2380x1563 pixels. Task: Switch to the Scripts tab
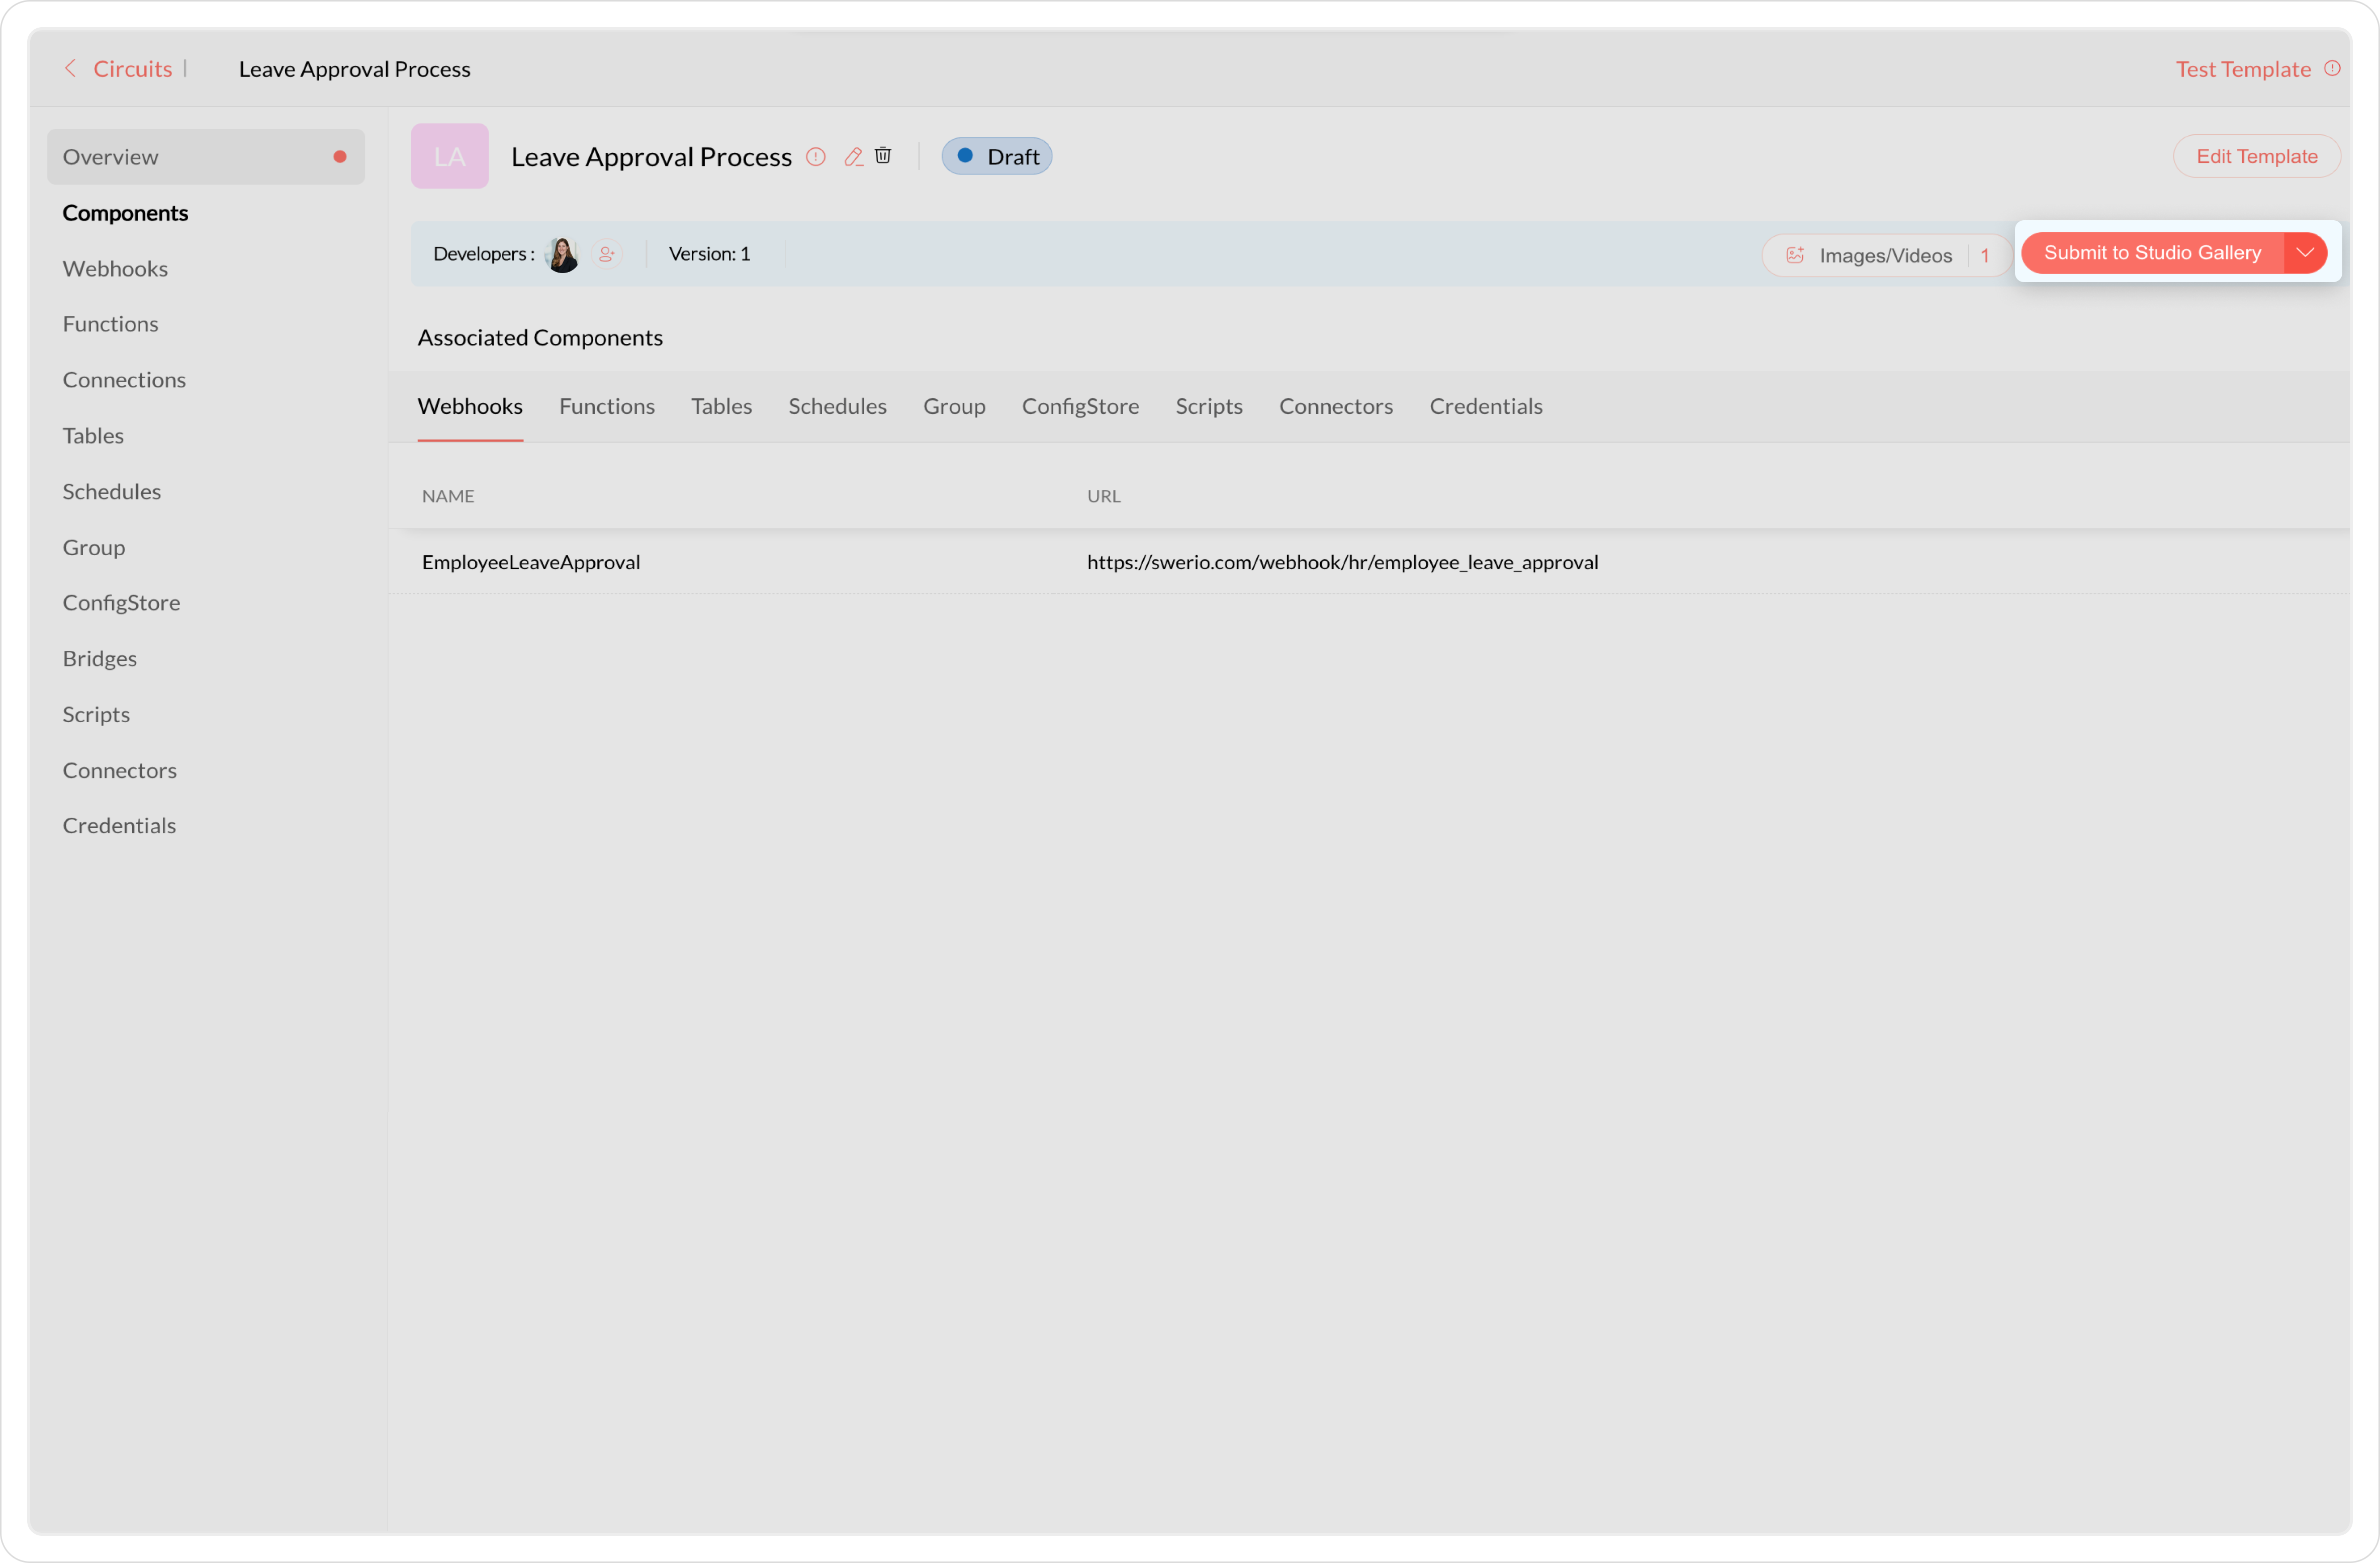[1209, 406]
